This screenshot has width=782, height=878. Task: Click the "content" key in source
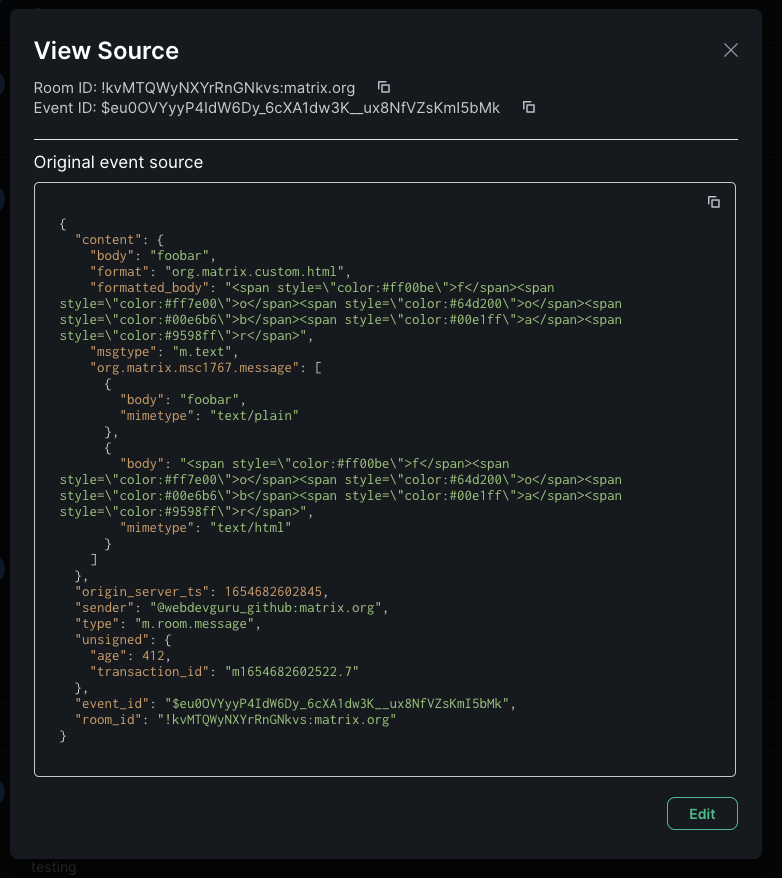(x=108, y=240)
